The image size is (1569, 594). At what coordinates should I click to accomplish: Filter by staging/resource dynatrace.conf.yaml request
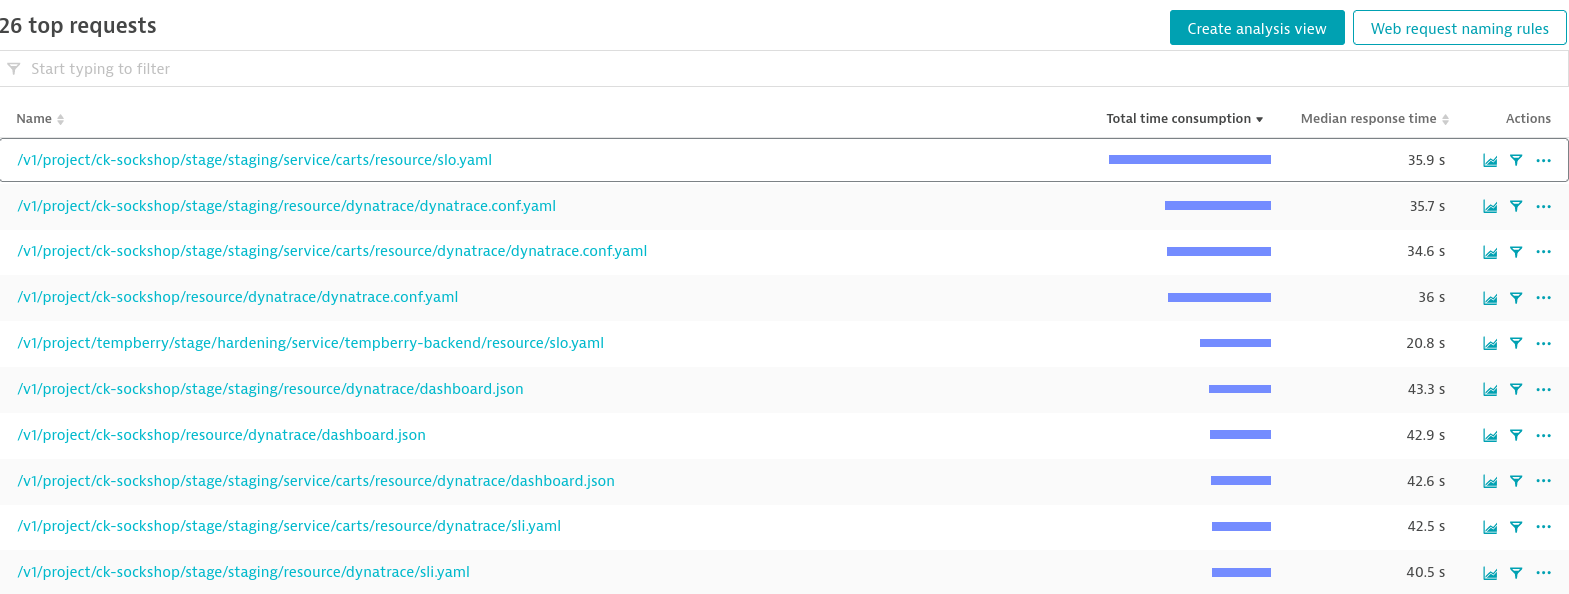pos(1516,206)
